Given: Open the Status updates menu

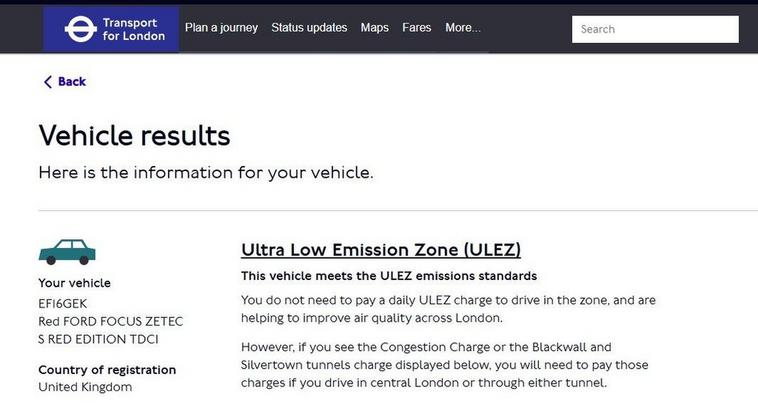Looking at the screenshot, I should pyautogui.click(x=309, y=28).
